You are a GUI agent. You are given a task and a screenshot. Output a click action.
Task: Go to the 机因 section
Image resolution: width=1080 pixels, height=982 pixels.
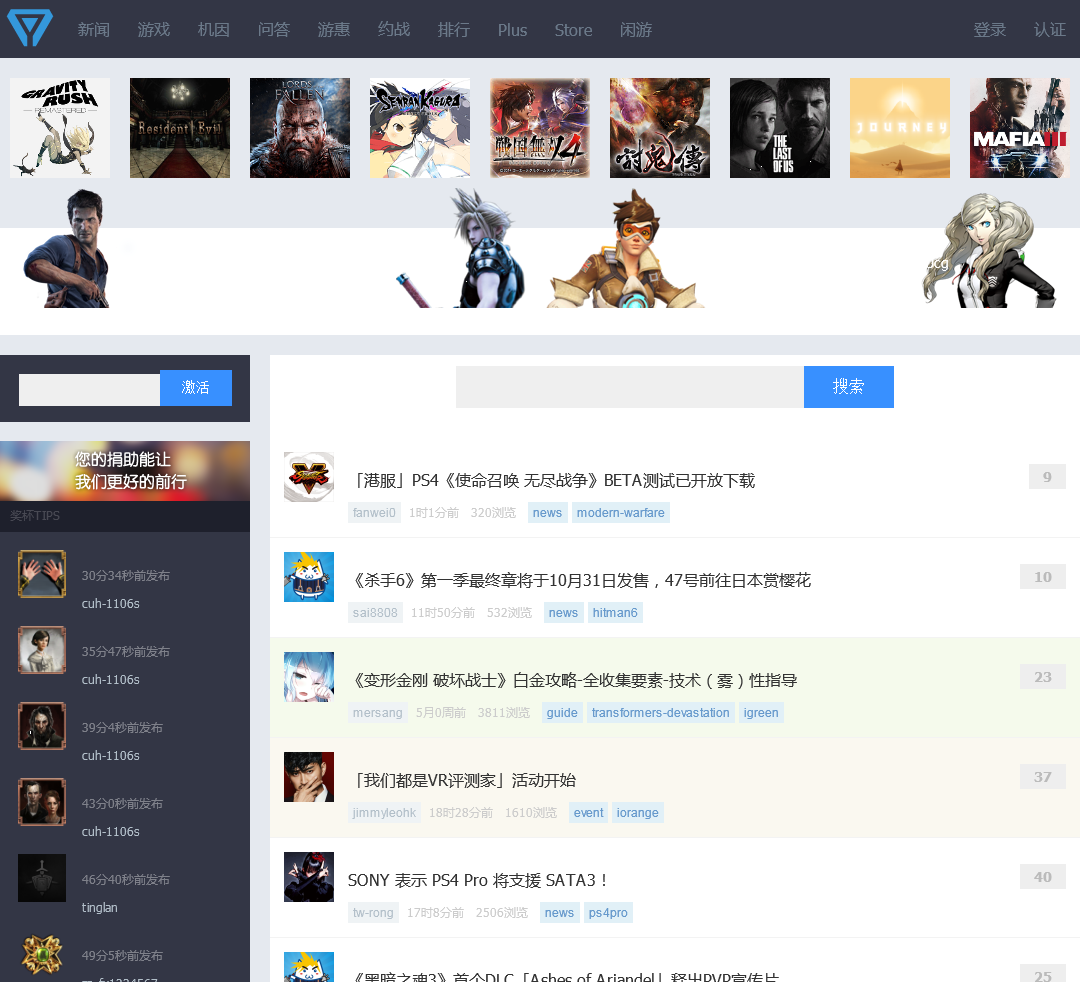[214, 30]
